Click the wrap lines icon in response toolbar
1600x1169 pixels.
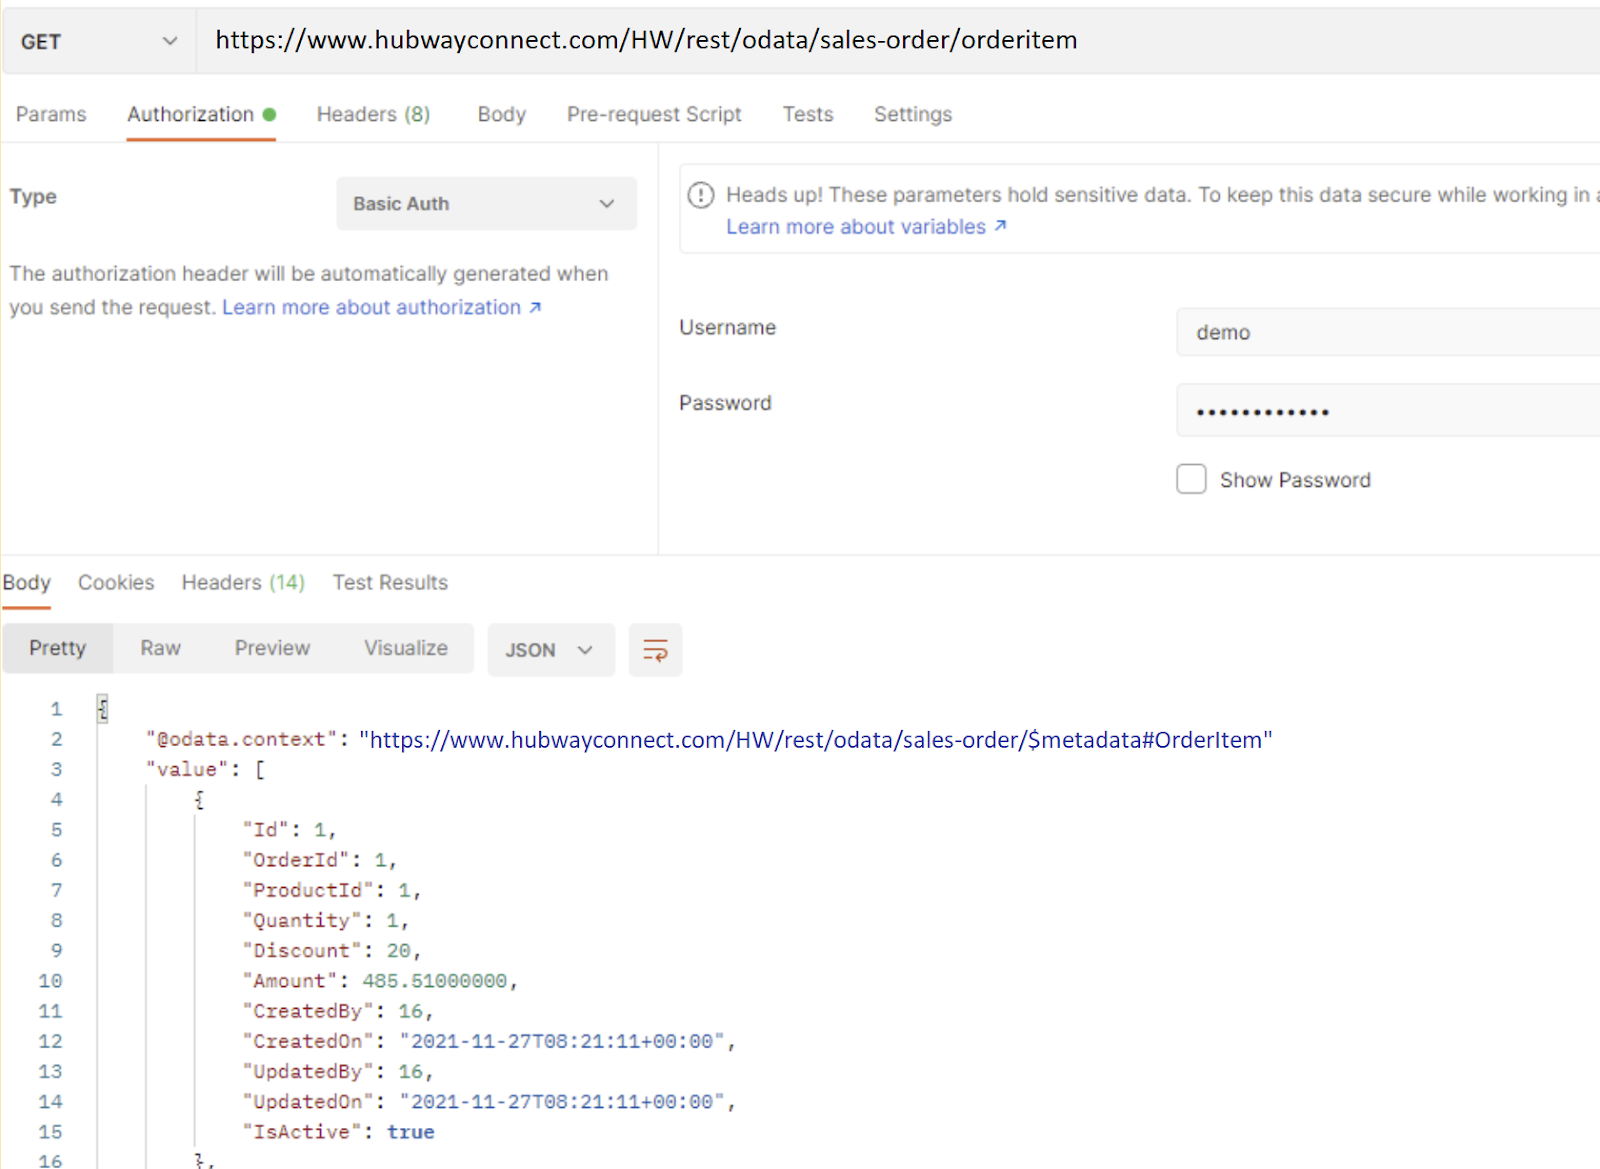(655, 651)
